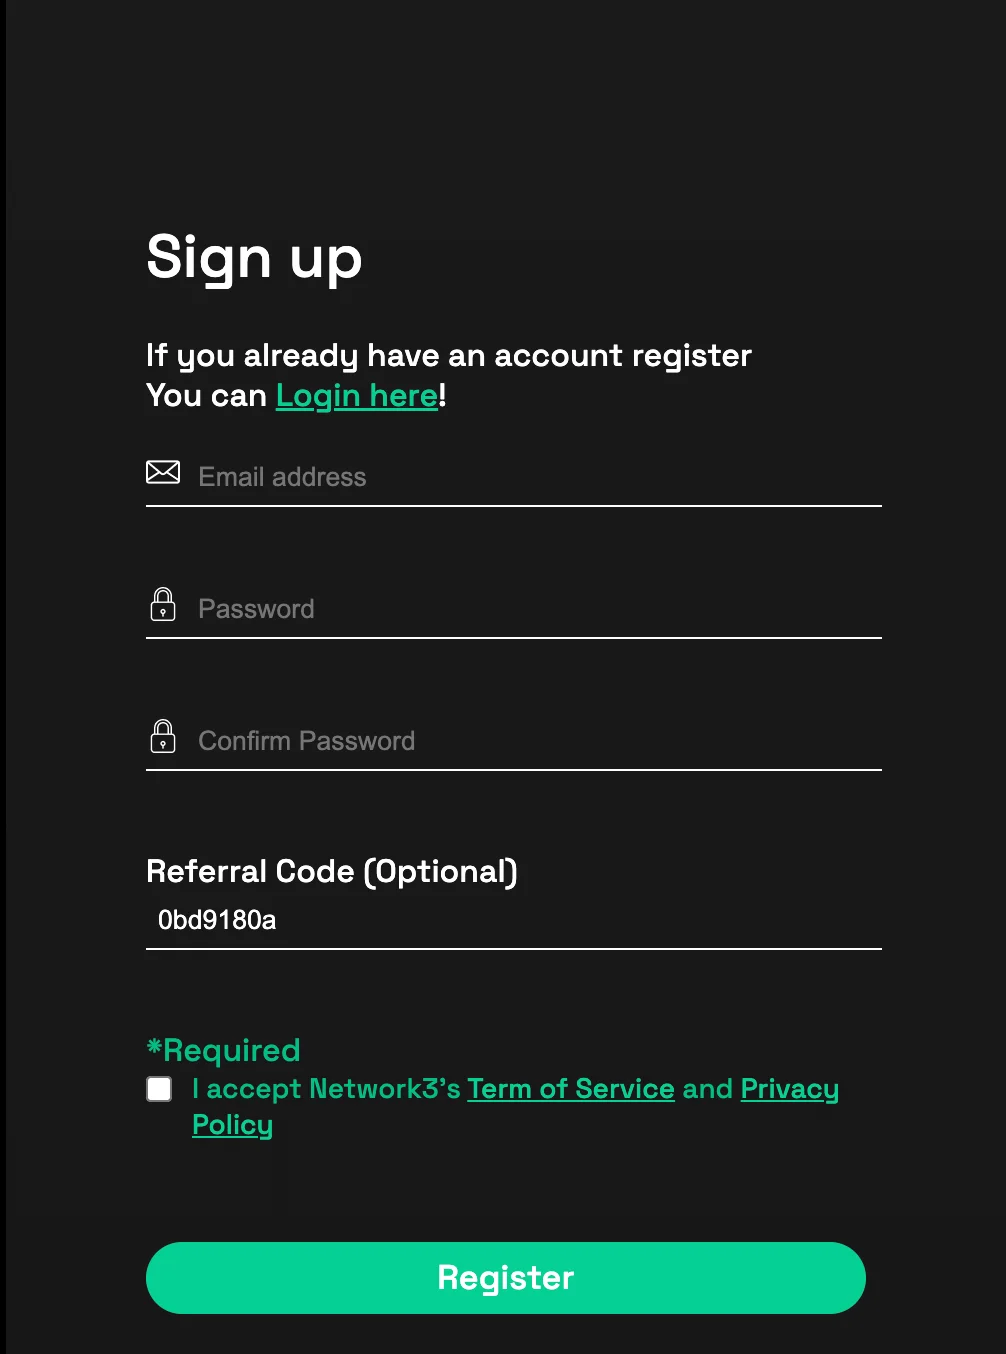This screenshot has height=1354, width=1006.
Task: Click the padlock icon next to Password
Action: coord(163,604)
